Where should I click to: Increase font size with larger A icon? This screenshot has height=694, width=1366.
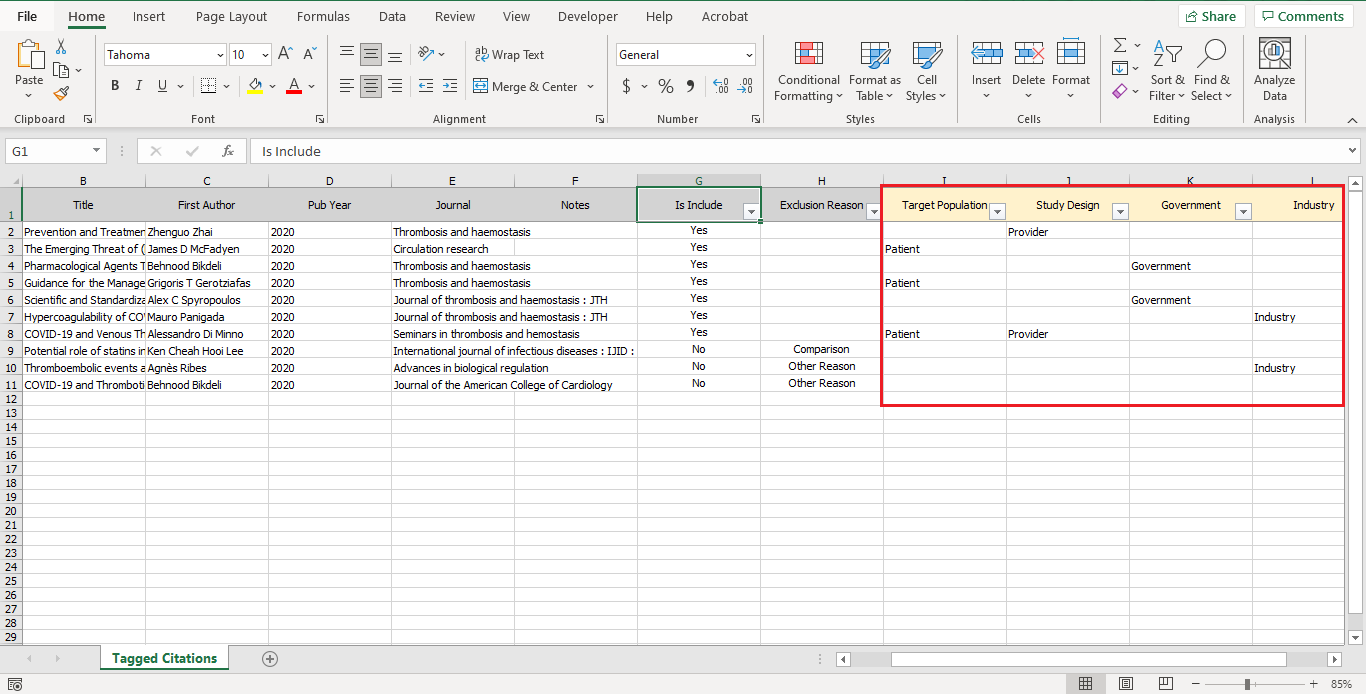(286, 55)
